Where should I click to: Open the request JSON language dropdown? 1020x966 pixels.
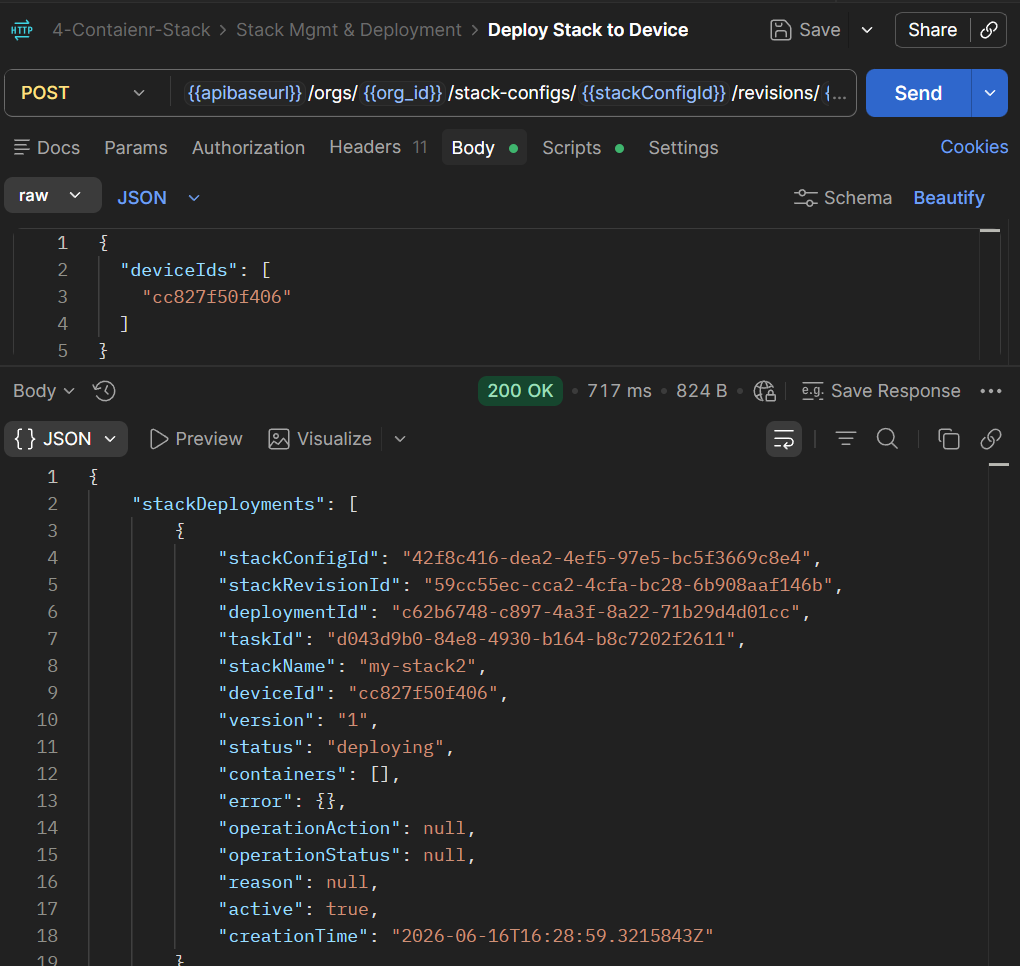[x=158, y=198]
